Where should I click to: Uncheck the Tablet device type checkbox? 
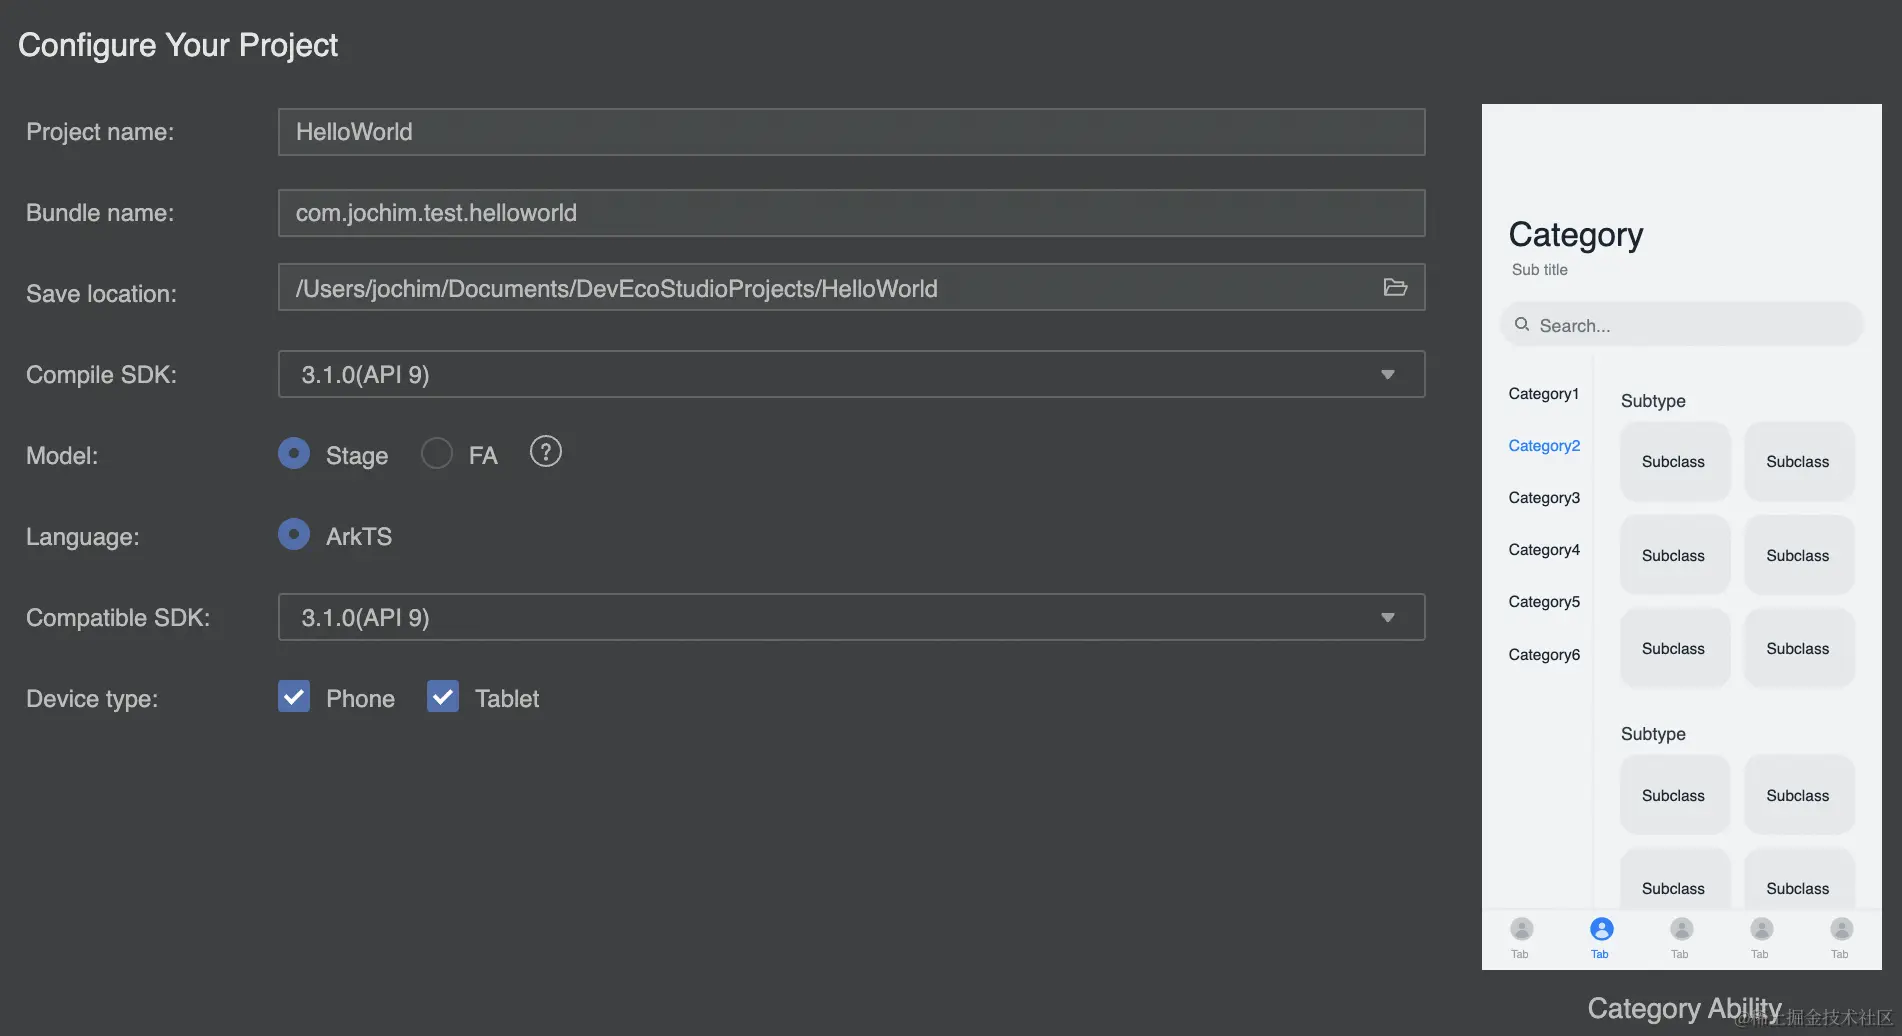pos(443,696)
